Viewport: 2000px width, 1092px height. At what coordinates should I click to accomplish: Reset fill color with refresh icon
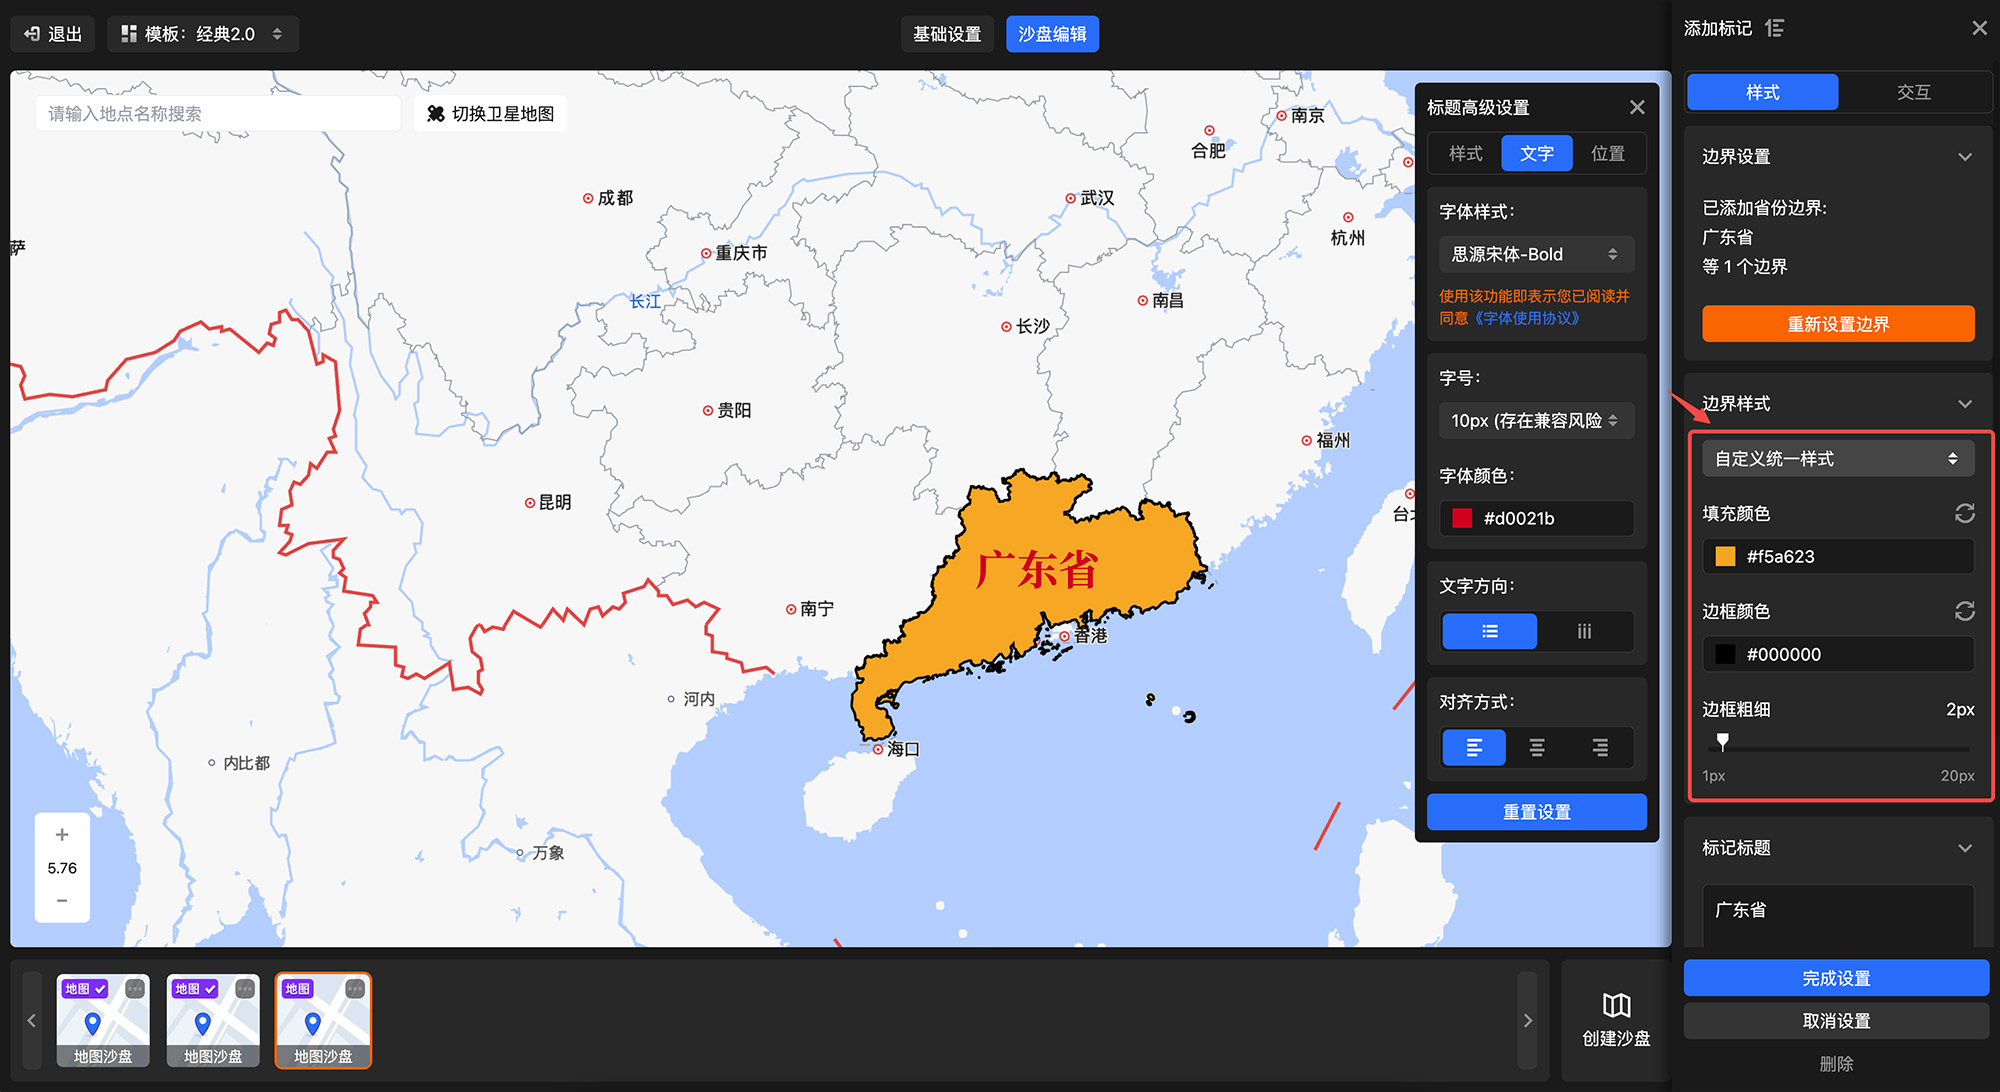click(x=1964, y=513)
